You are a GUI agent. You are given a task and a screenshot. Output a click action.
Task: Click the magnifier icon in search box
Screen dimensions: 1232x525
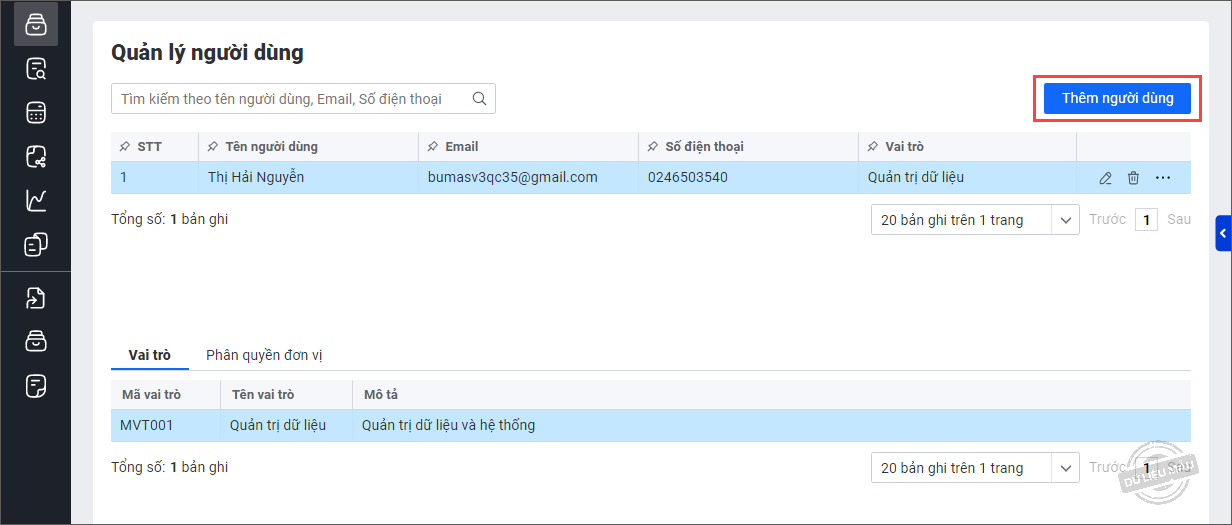click(479, 99)
